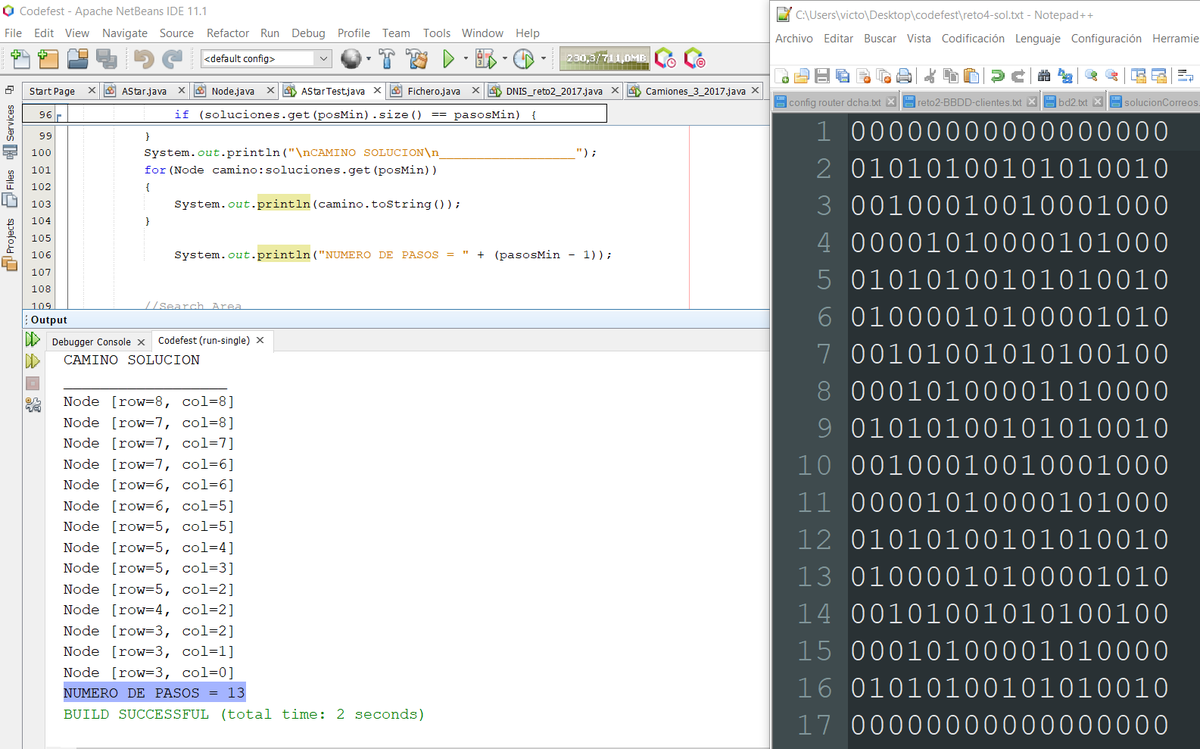This screenshot has height=749, width=1200.
Task: Stop the running build in Output
Action: tap(32, 383)
